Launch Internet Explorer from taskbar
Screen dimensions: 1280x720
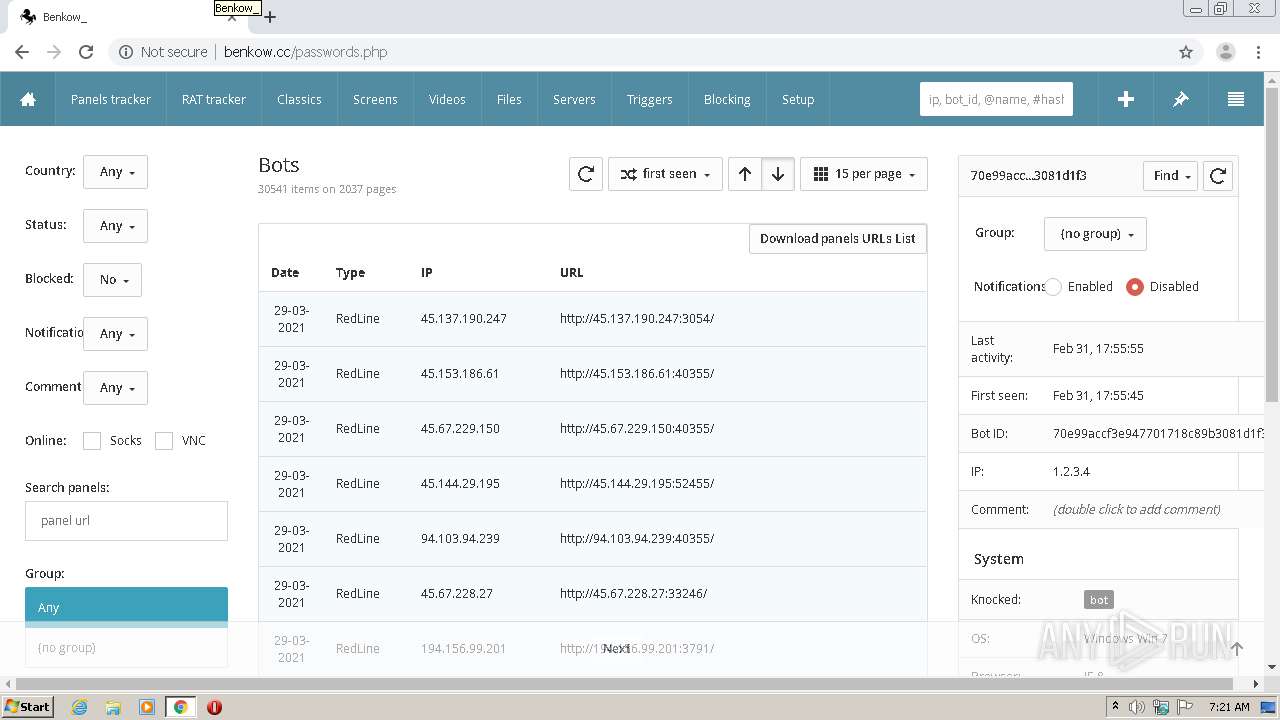coord(79,707)
